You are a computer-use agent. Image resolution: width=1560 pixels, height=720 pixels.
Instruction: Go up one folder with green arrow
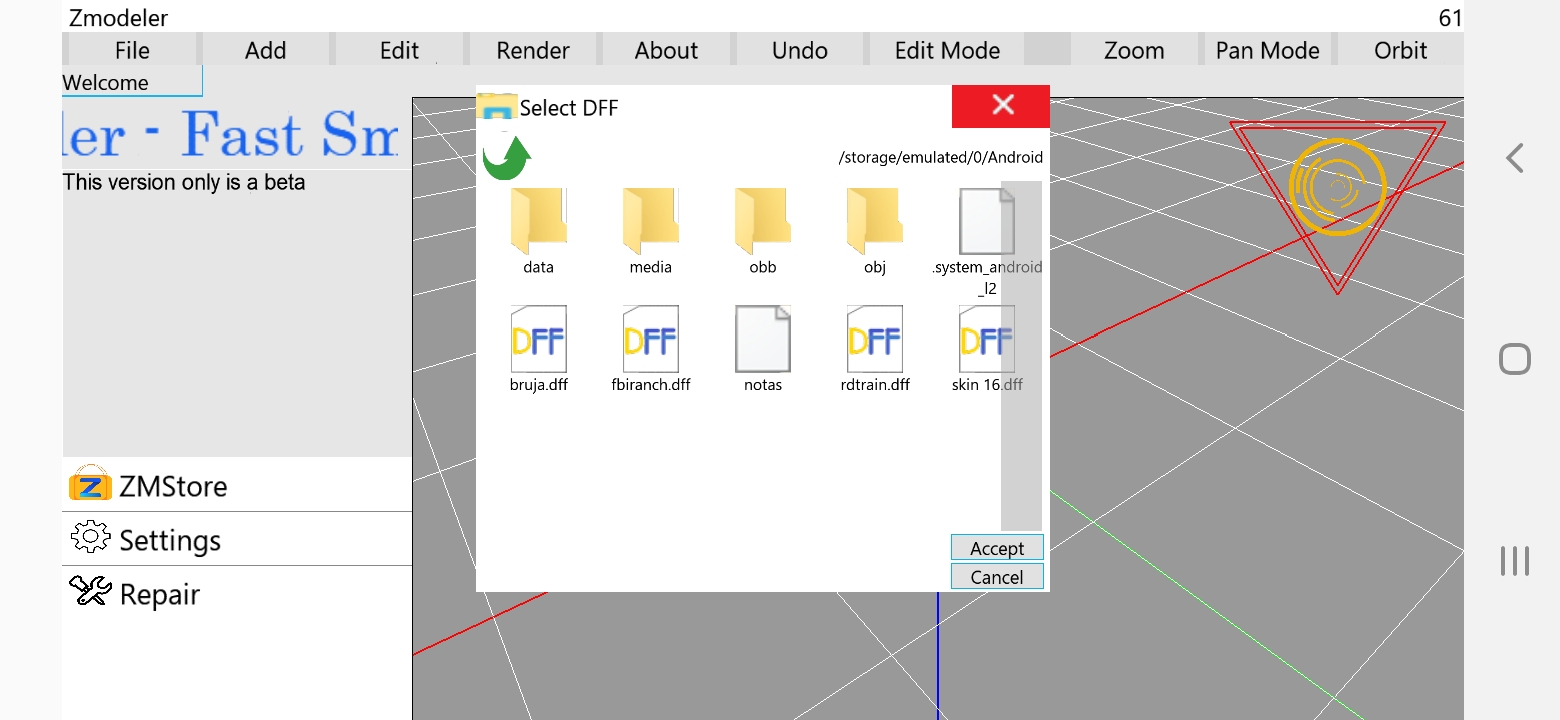507,158
